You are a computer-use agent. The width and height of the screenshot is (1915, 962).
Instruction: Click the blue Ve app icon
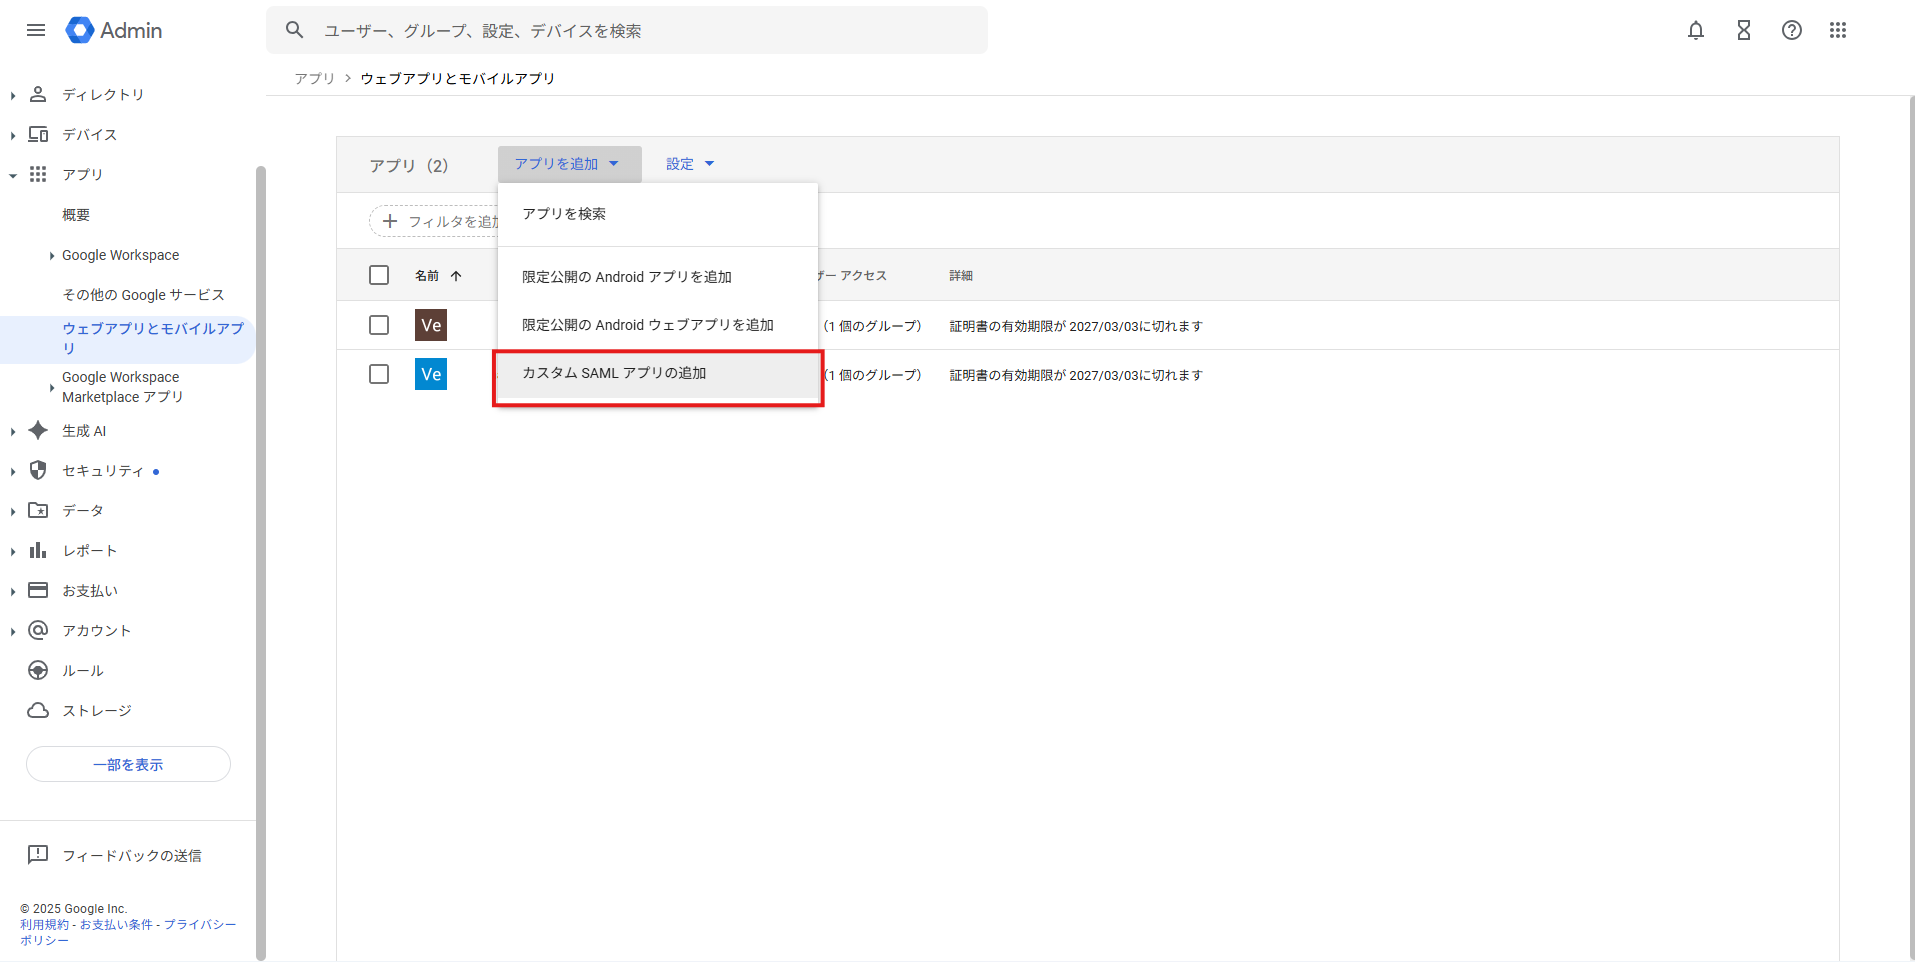pyautogui.click(x=431, y=374)
